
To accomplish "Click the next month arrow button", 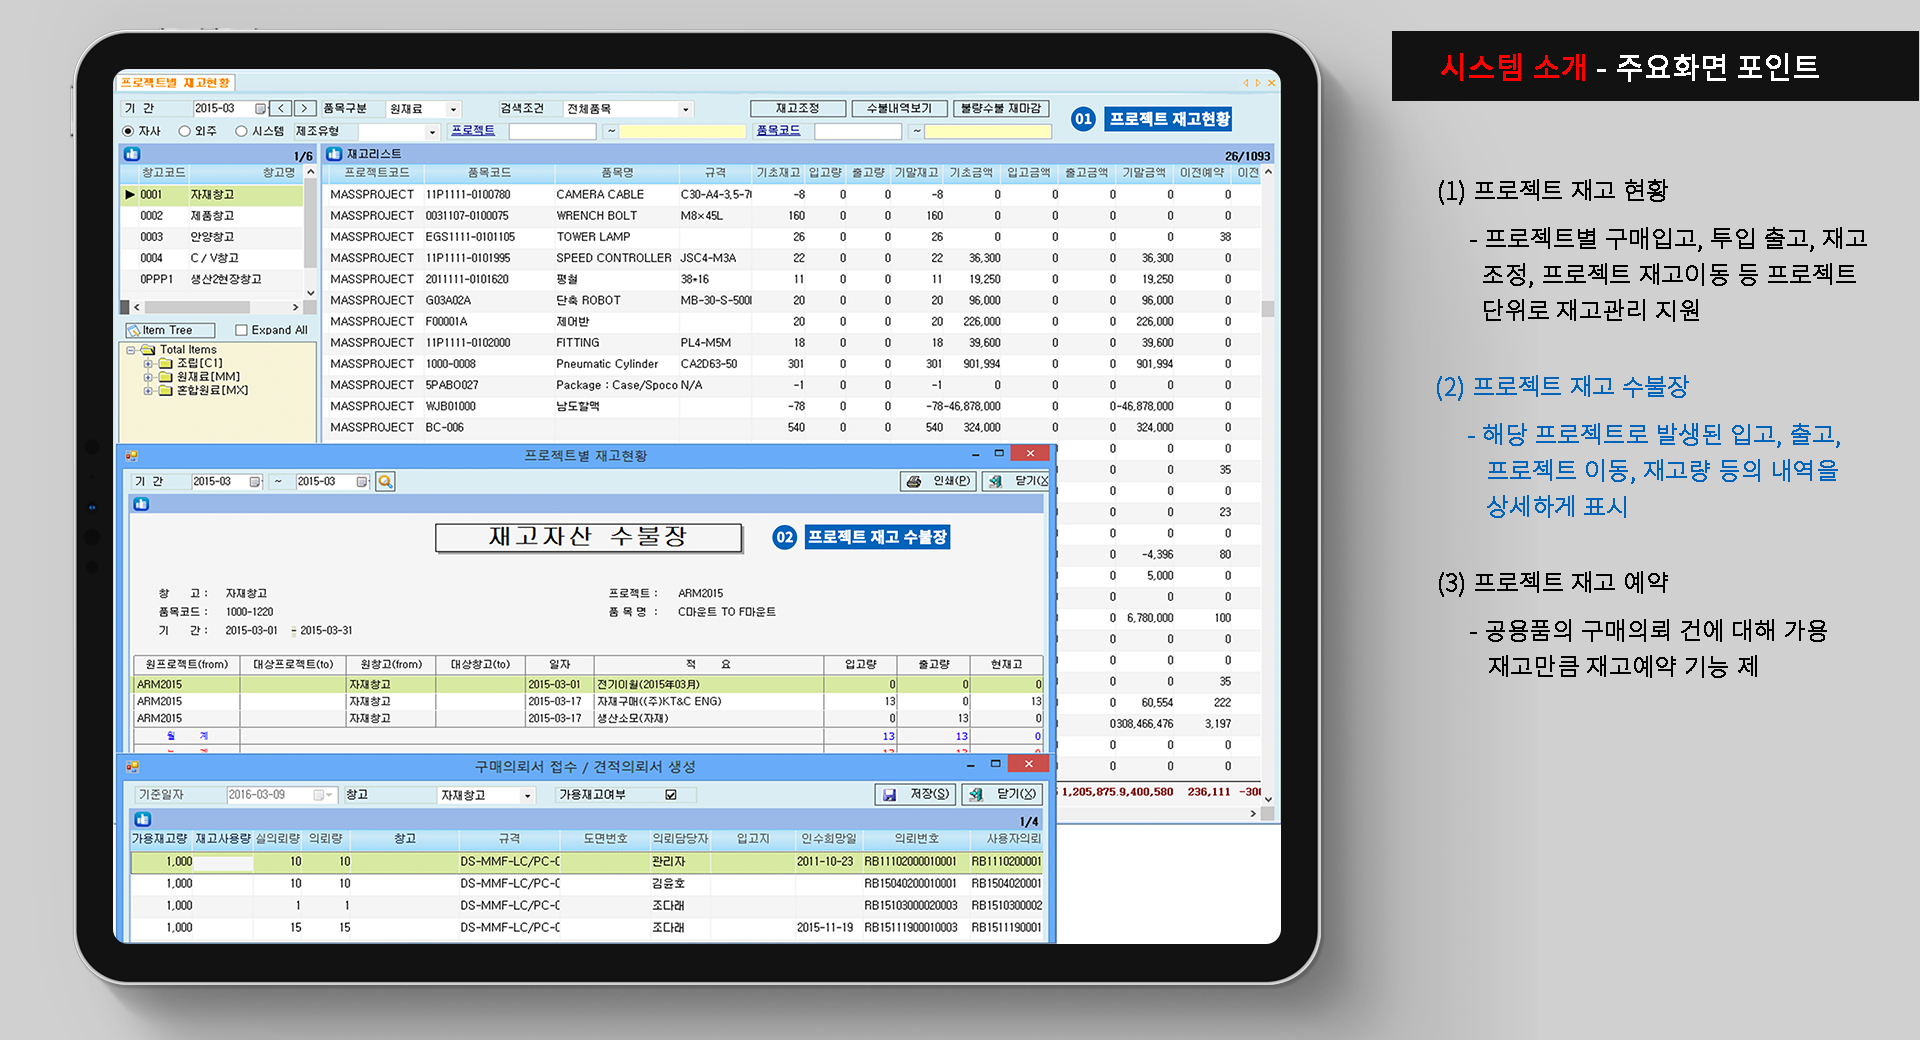I will point(305,108).
